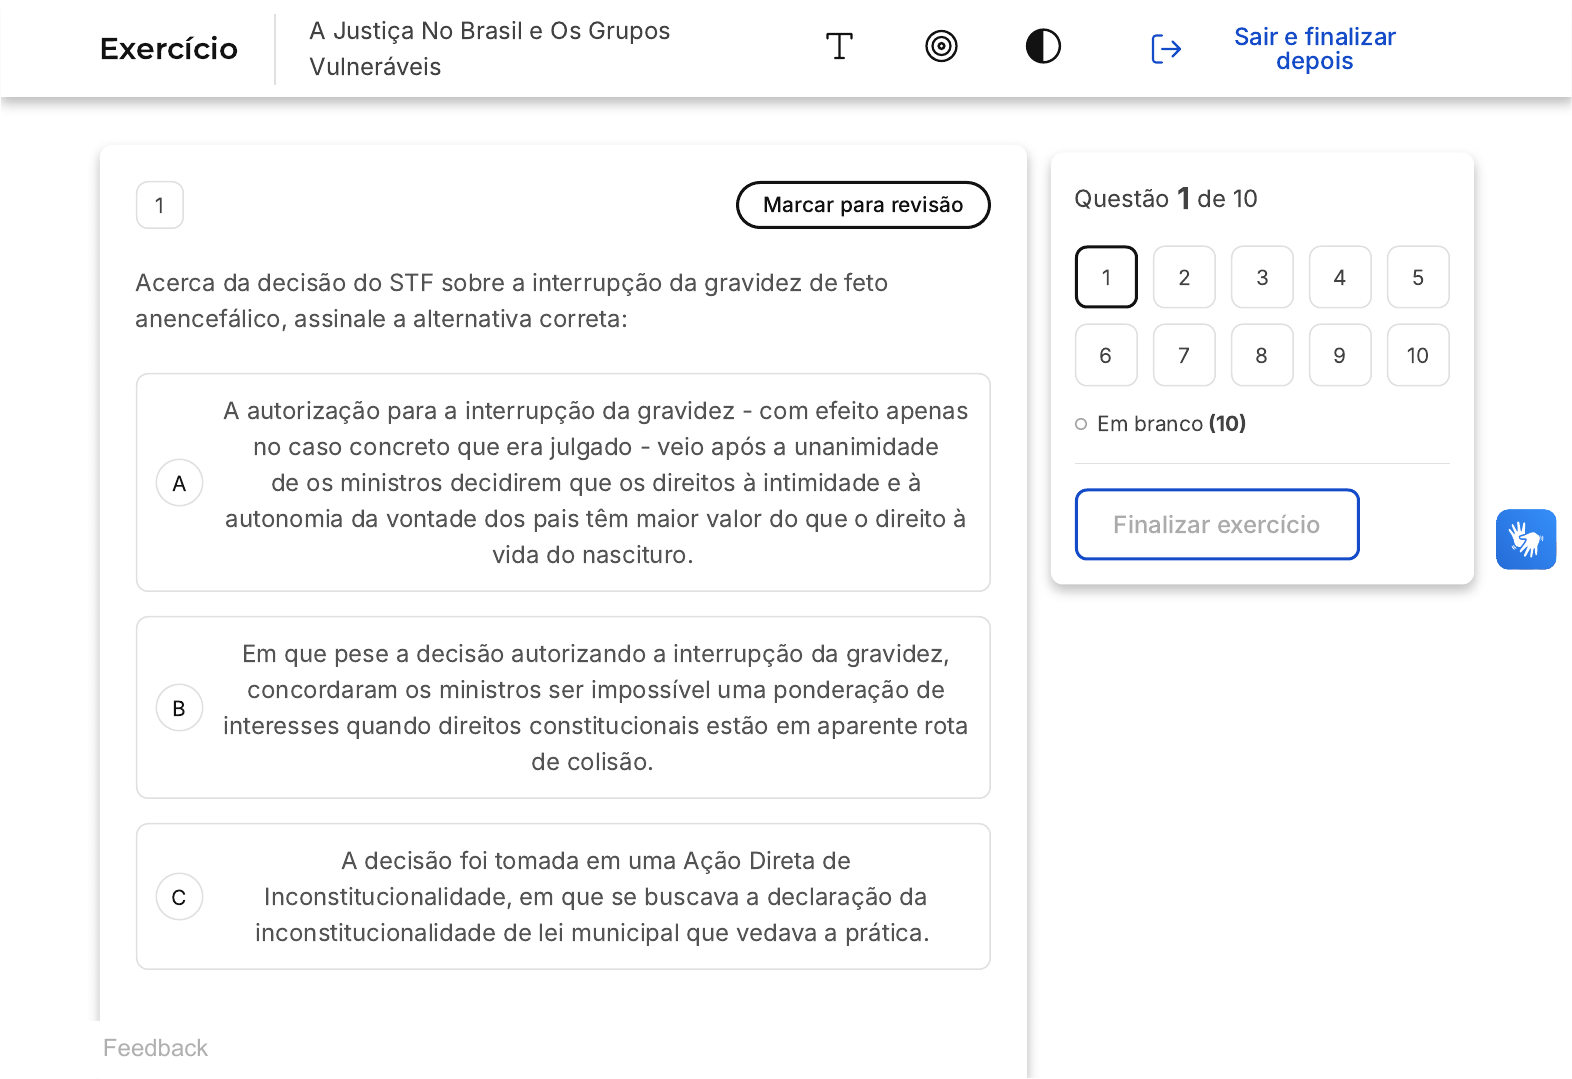Select the current question 1 navigator box
Image resolution: width=1572 pixels, height=1079 pixels.
pos(1106,277)
